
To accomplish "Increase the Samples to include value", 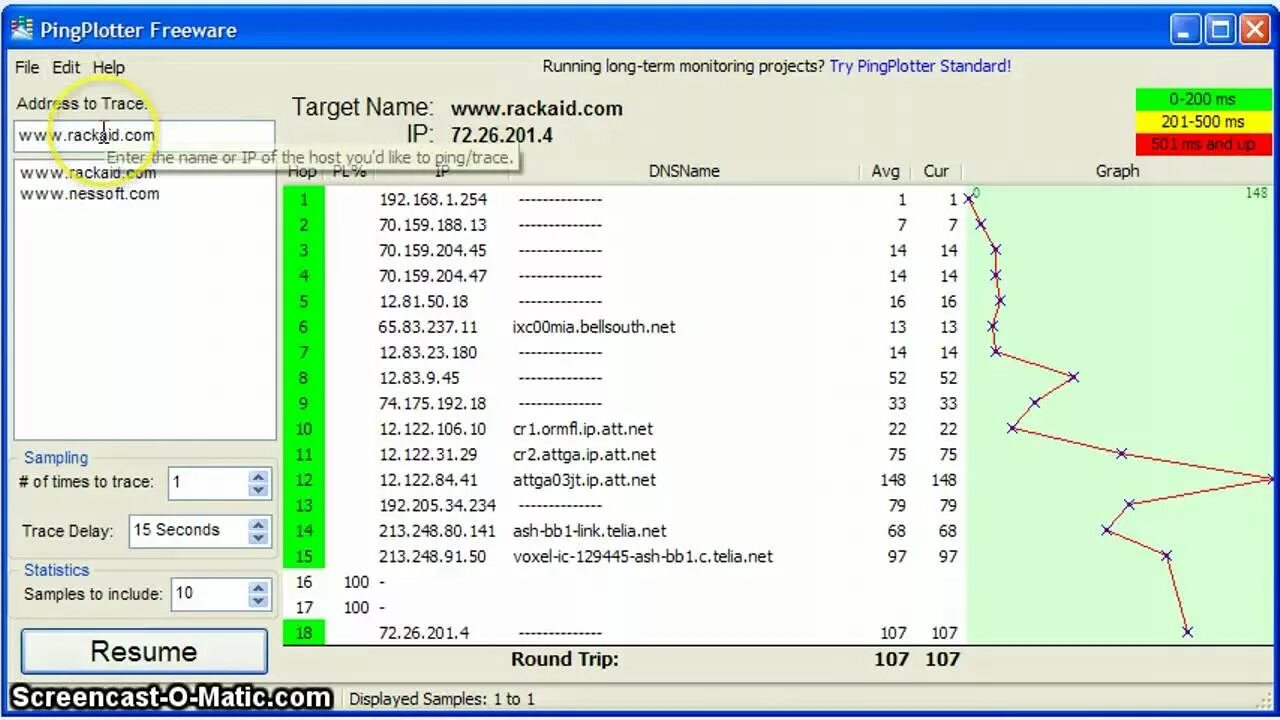I will pos(259,587).
